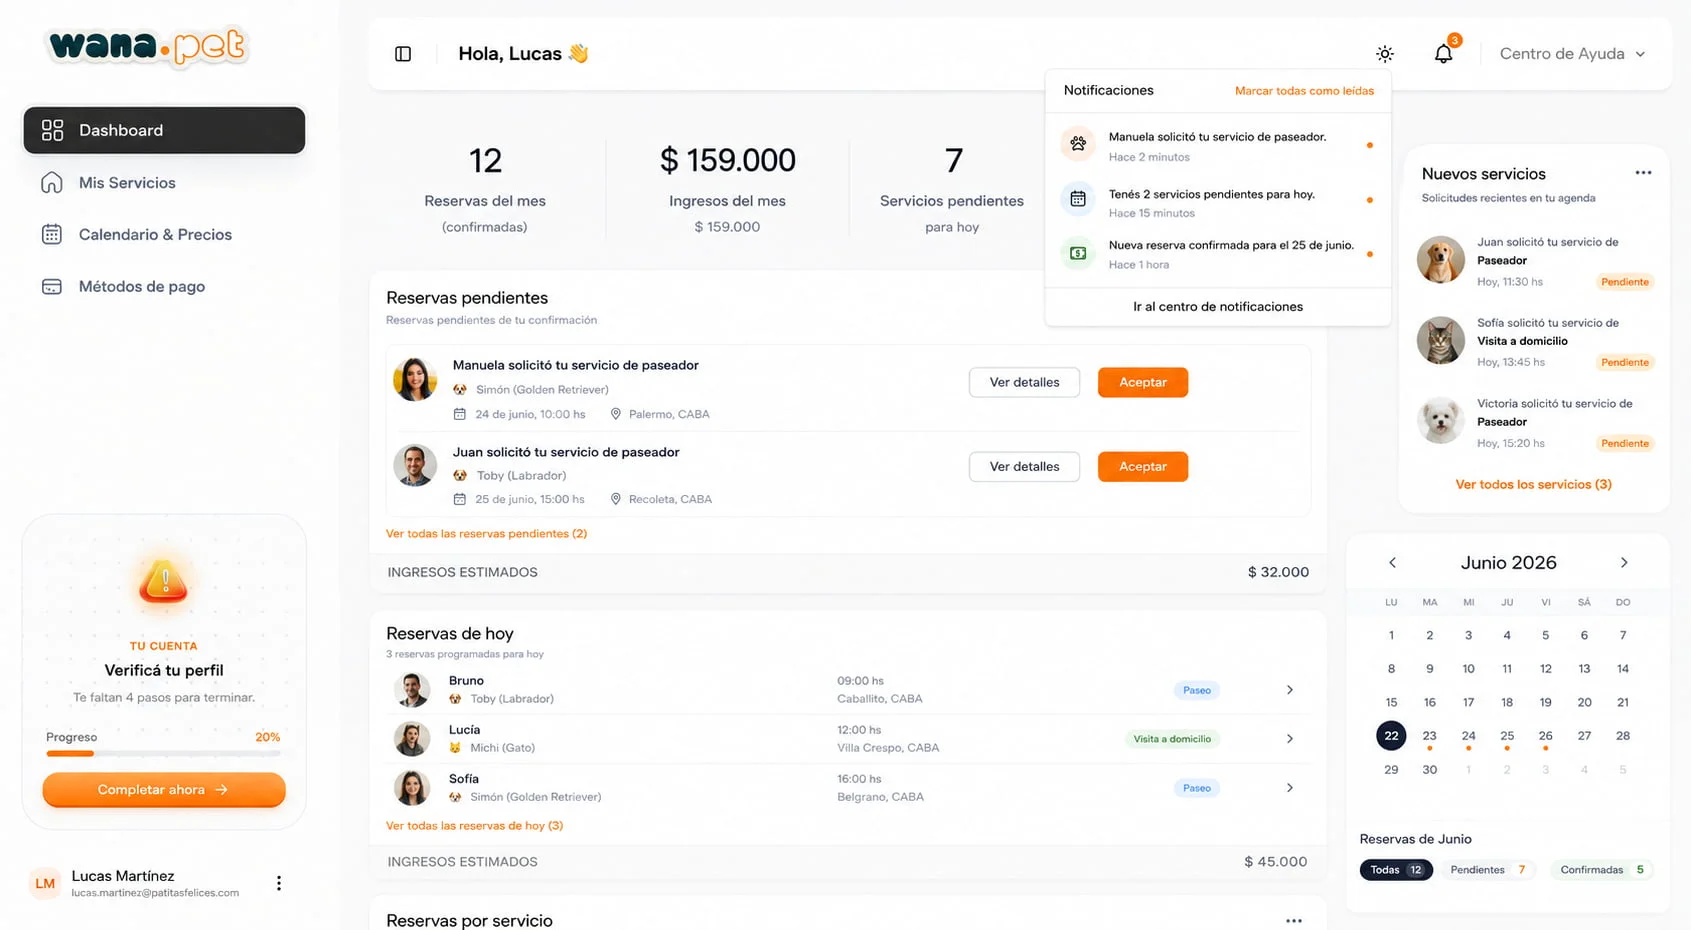Go to Ir al centro de notificaciones
Screen dimensions: 1691x930
pos(1218,307)
